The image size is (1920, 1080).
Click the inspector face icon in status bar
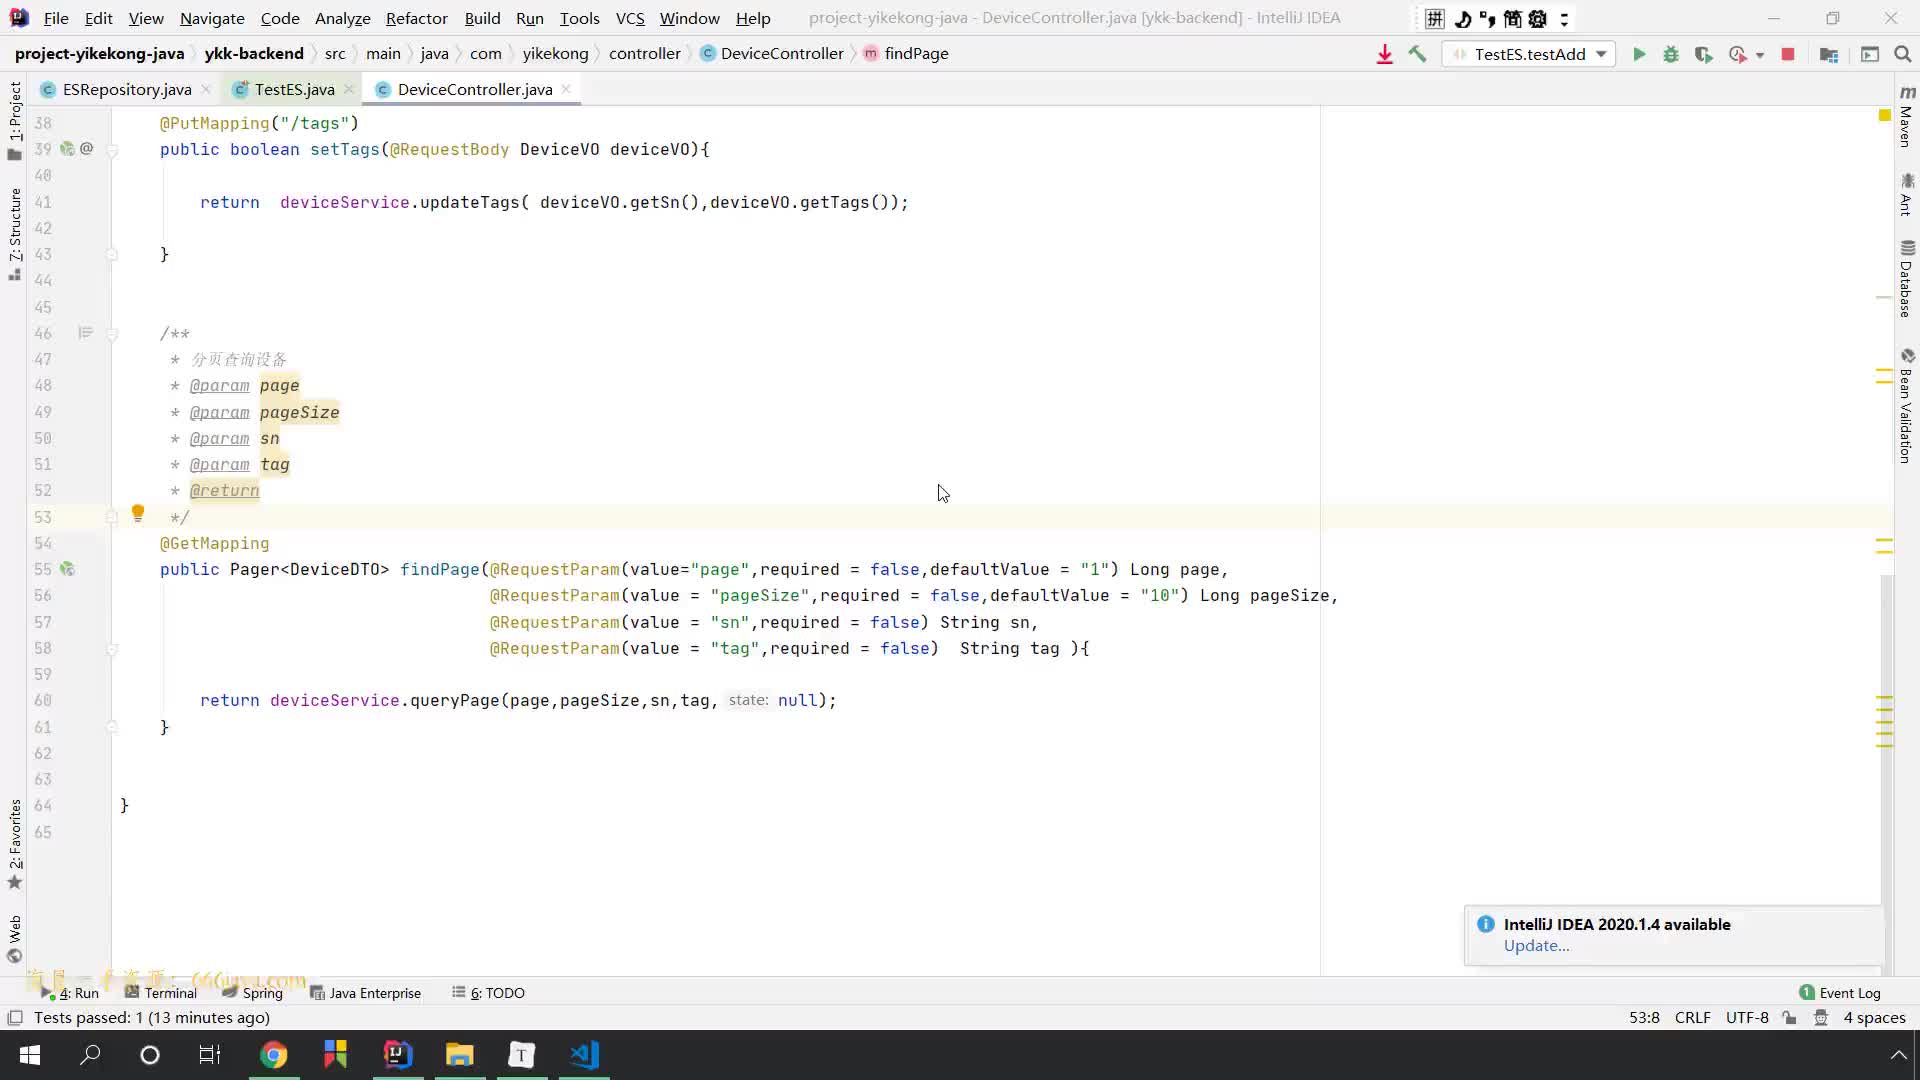(1821, 1018)
